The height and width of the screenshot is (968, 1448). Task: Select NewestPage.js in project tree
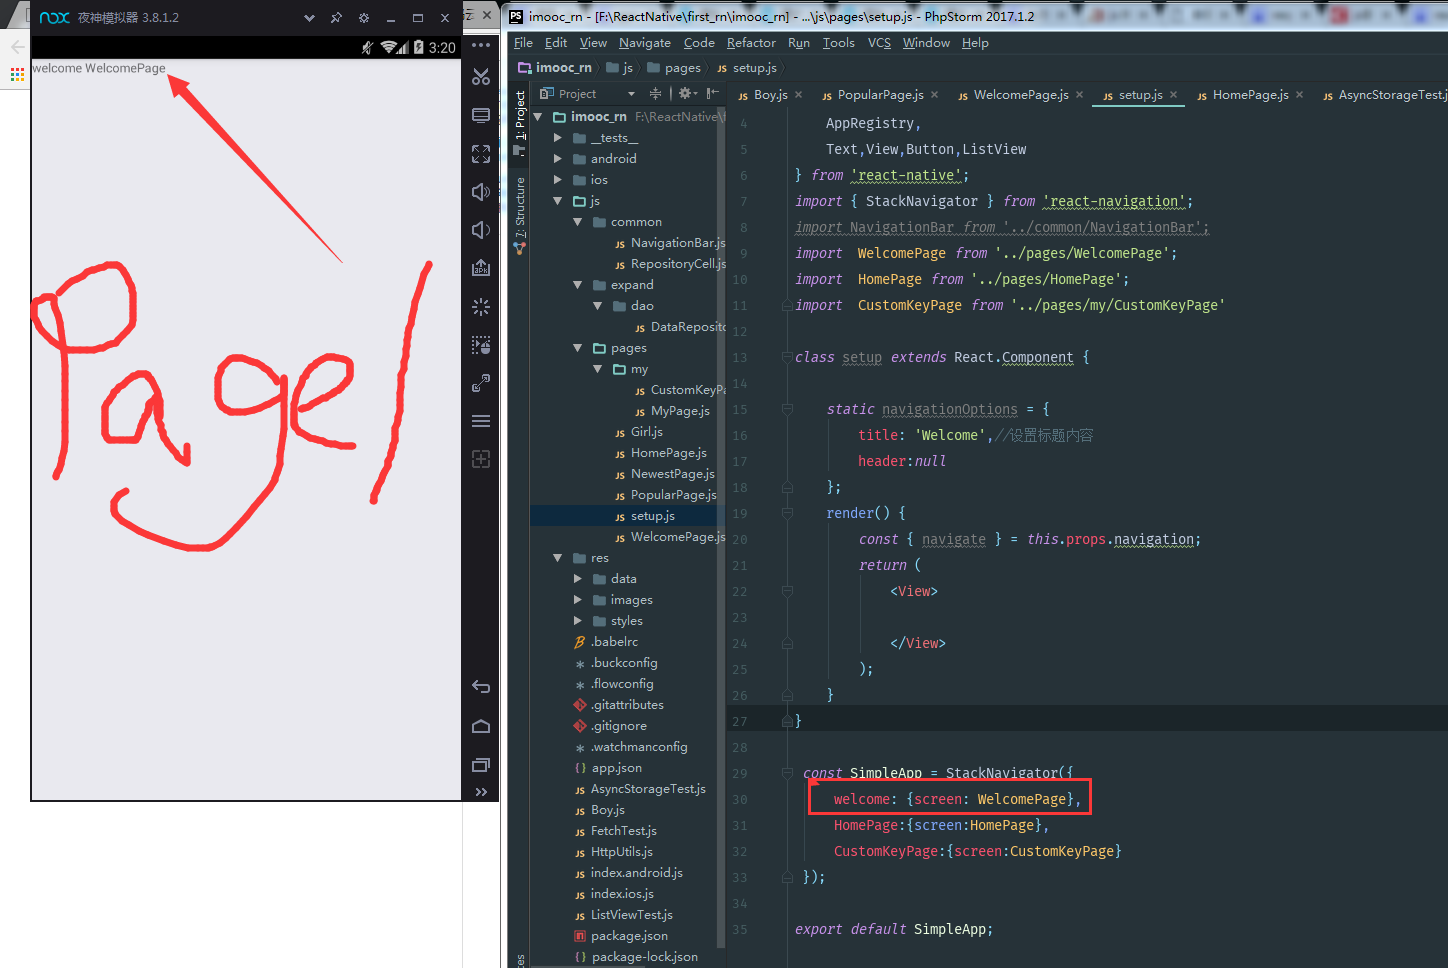click(x=665, y=474)
